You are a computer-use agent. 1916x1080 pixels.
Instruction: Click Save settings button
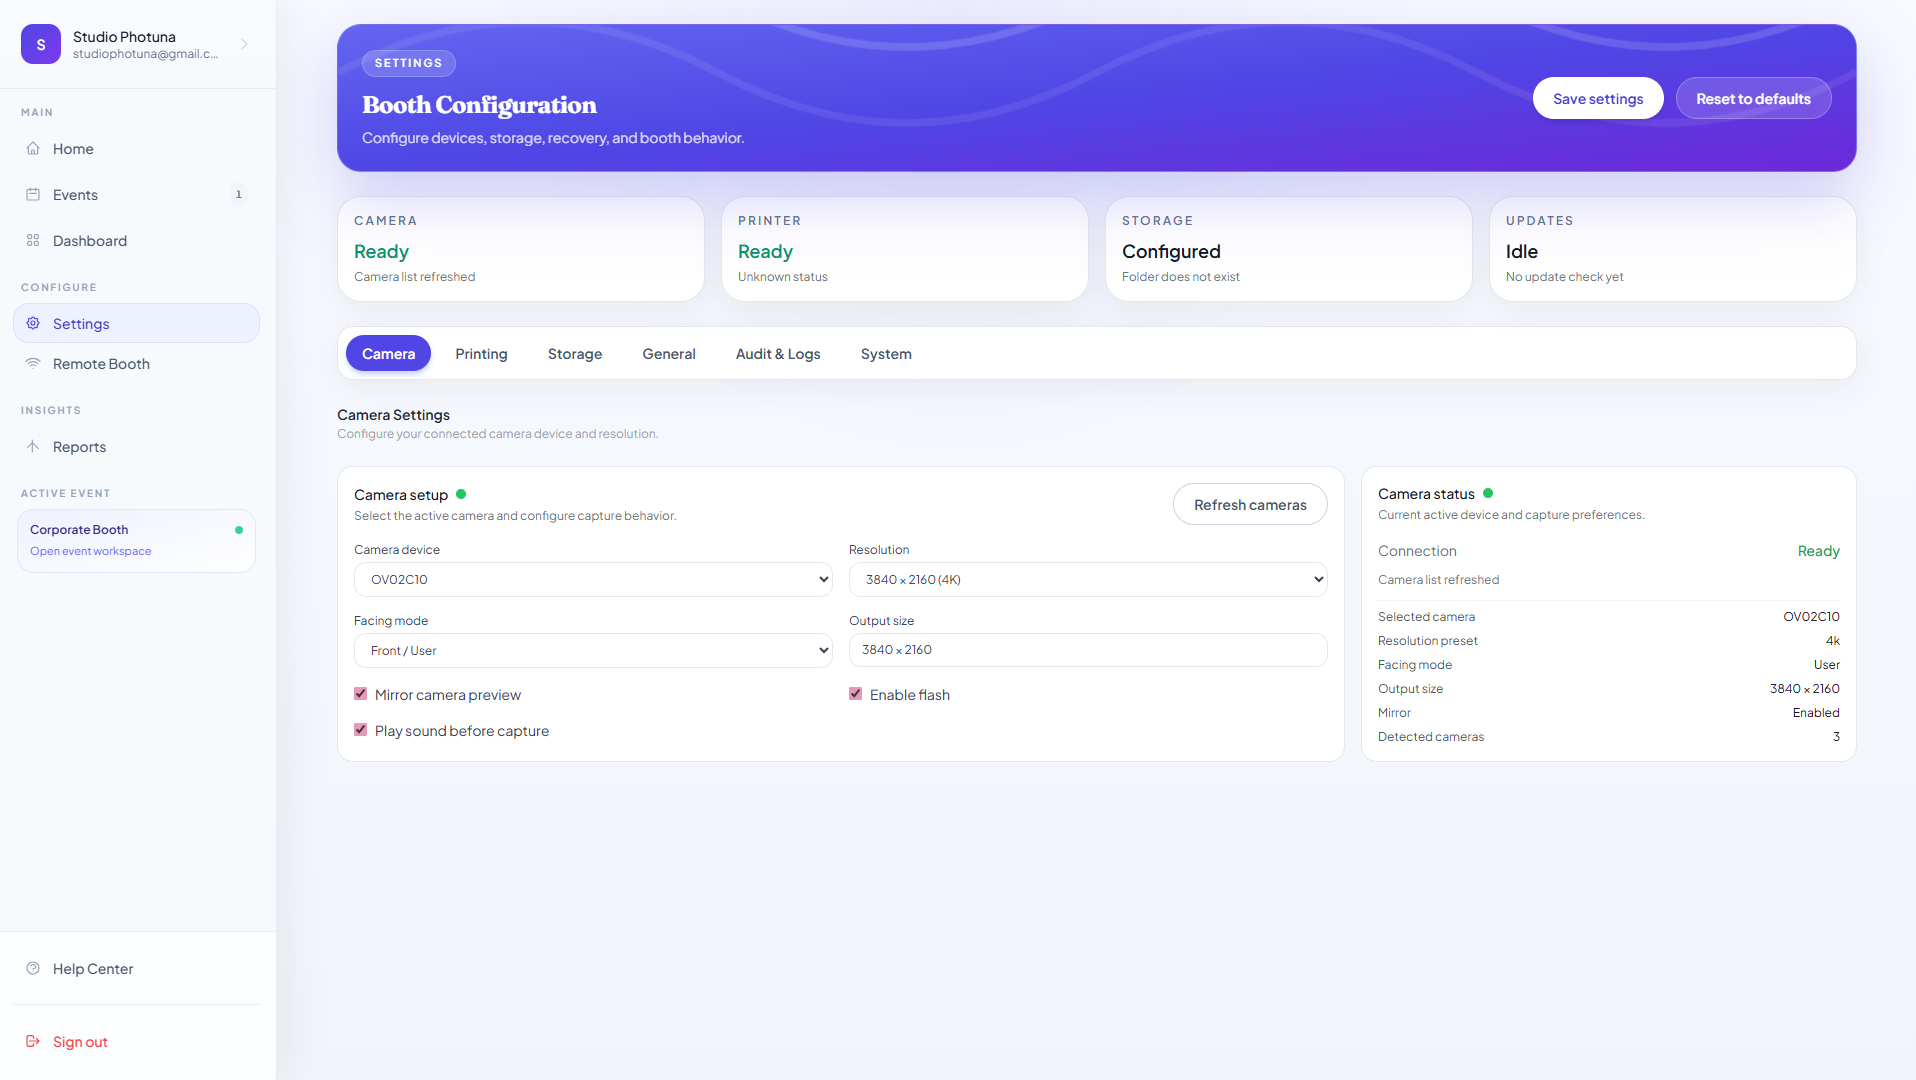[1598, 98]
